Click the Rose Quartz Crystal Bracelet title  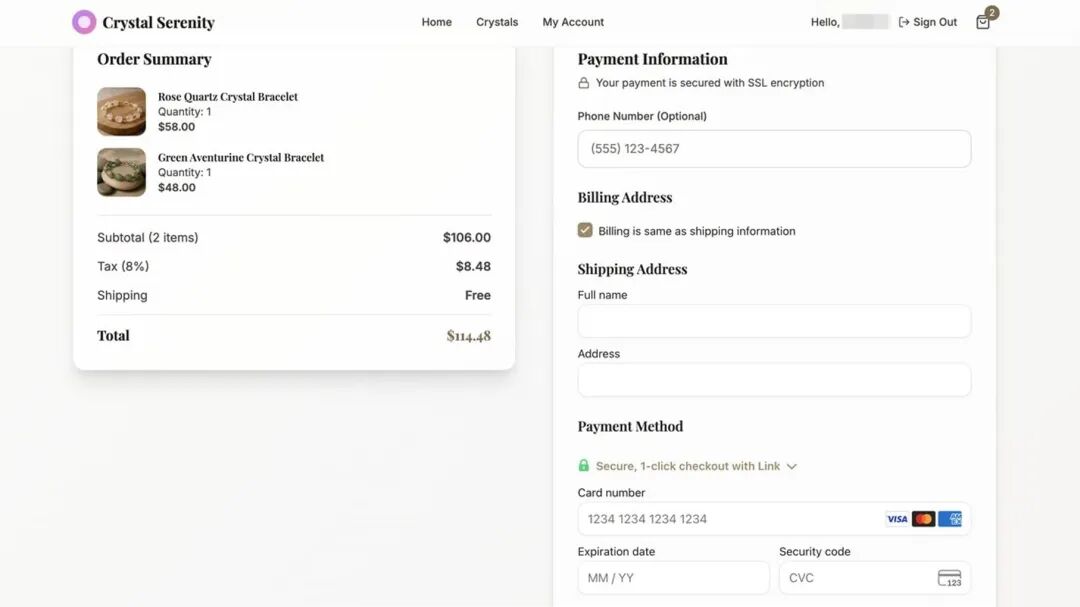pyautogui.click(x=228, y=96)
